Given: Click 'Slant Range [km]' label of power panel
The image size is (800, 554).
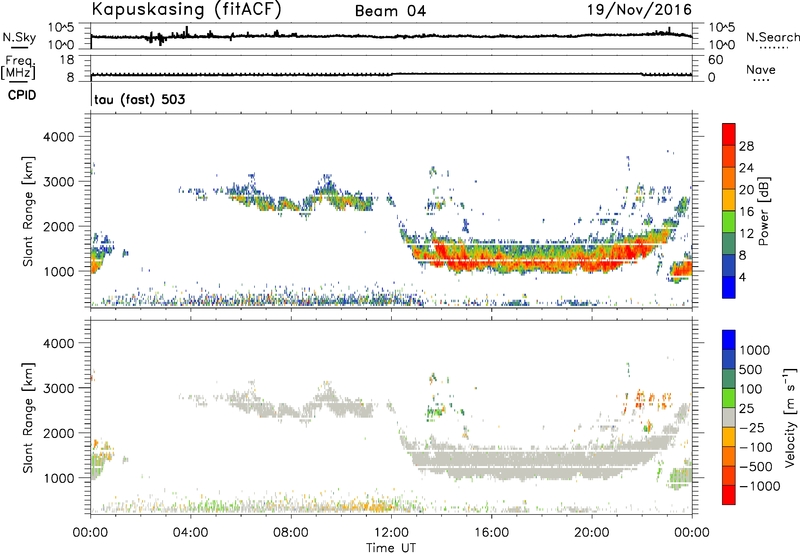Looking at the screenshot, I should click(x=28, y=211).
